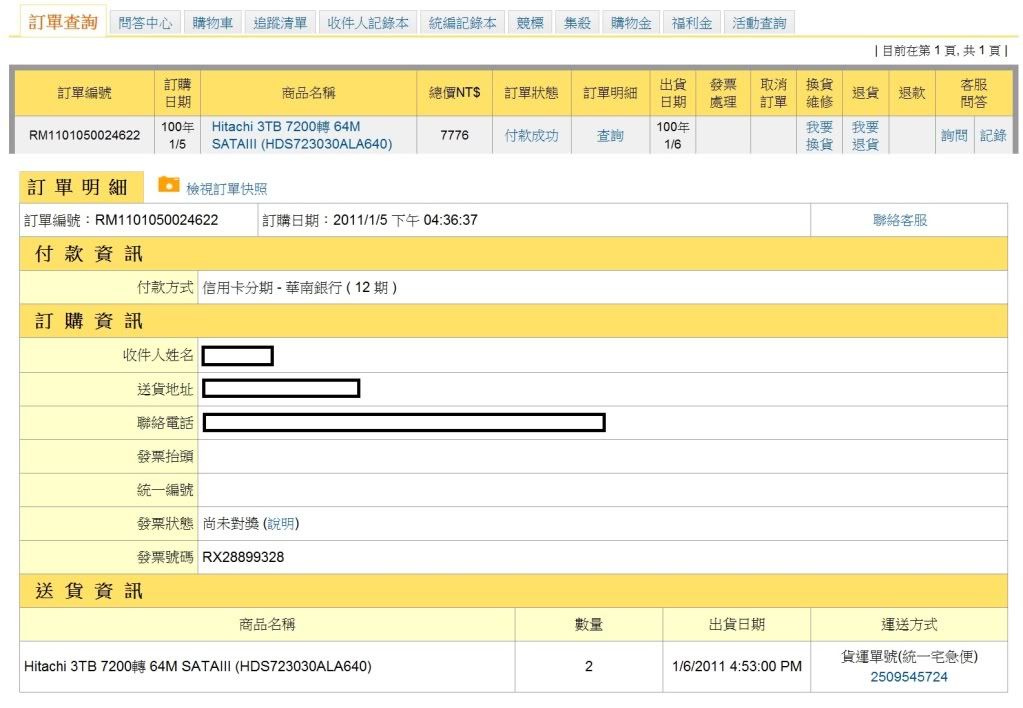Open the 訂單查詢 tab
The width and height of the screenshot is (1023, 708).
[x=63, y=22]
